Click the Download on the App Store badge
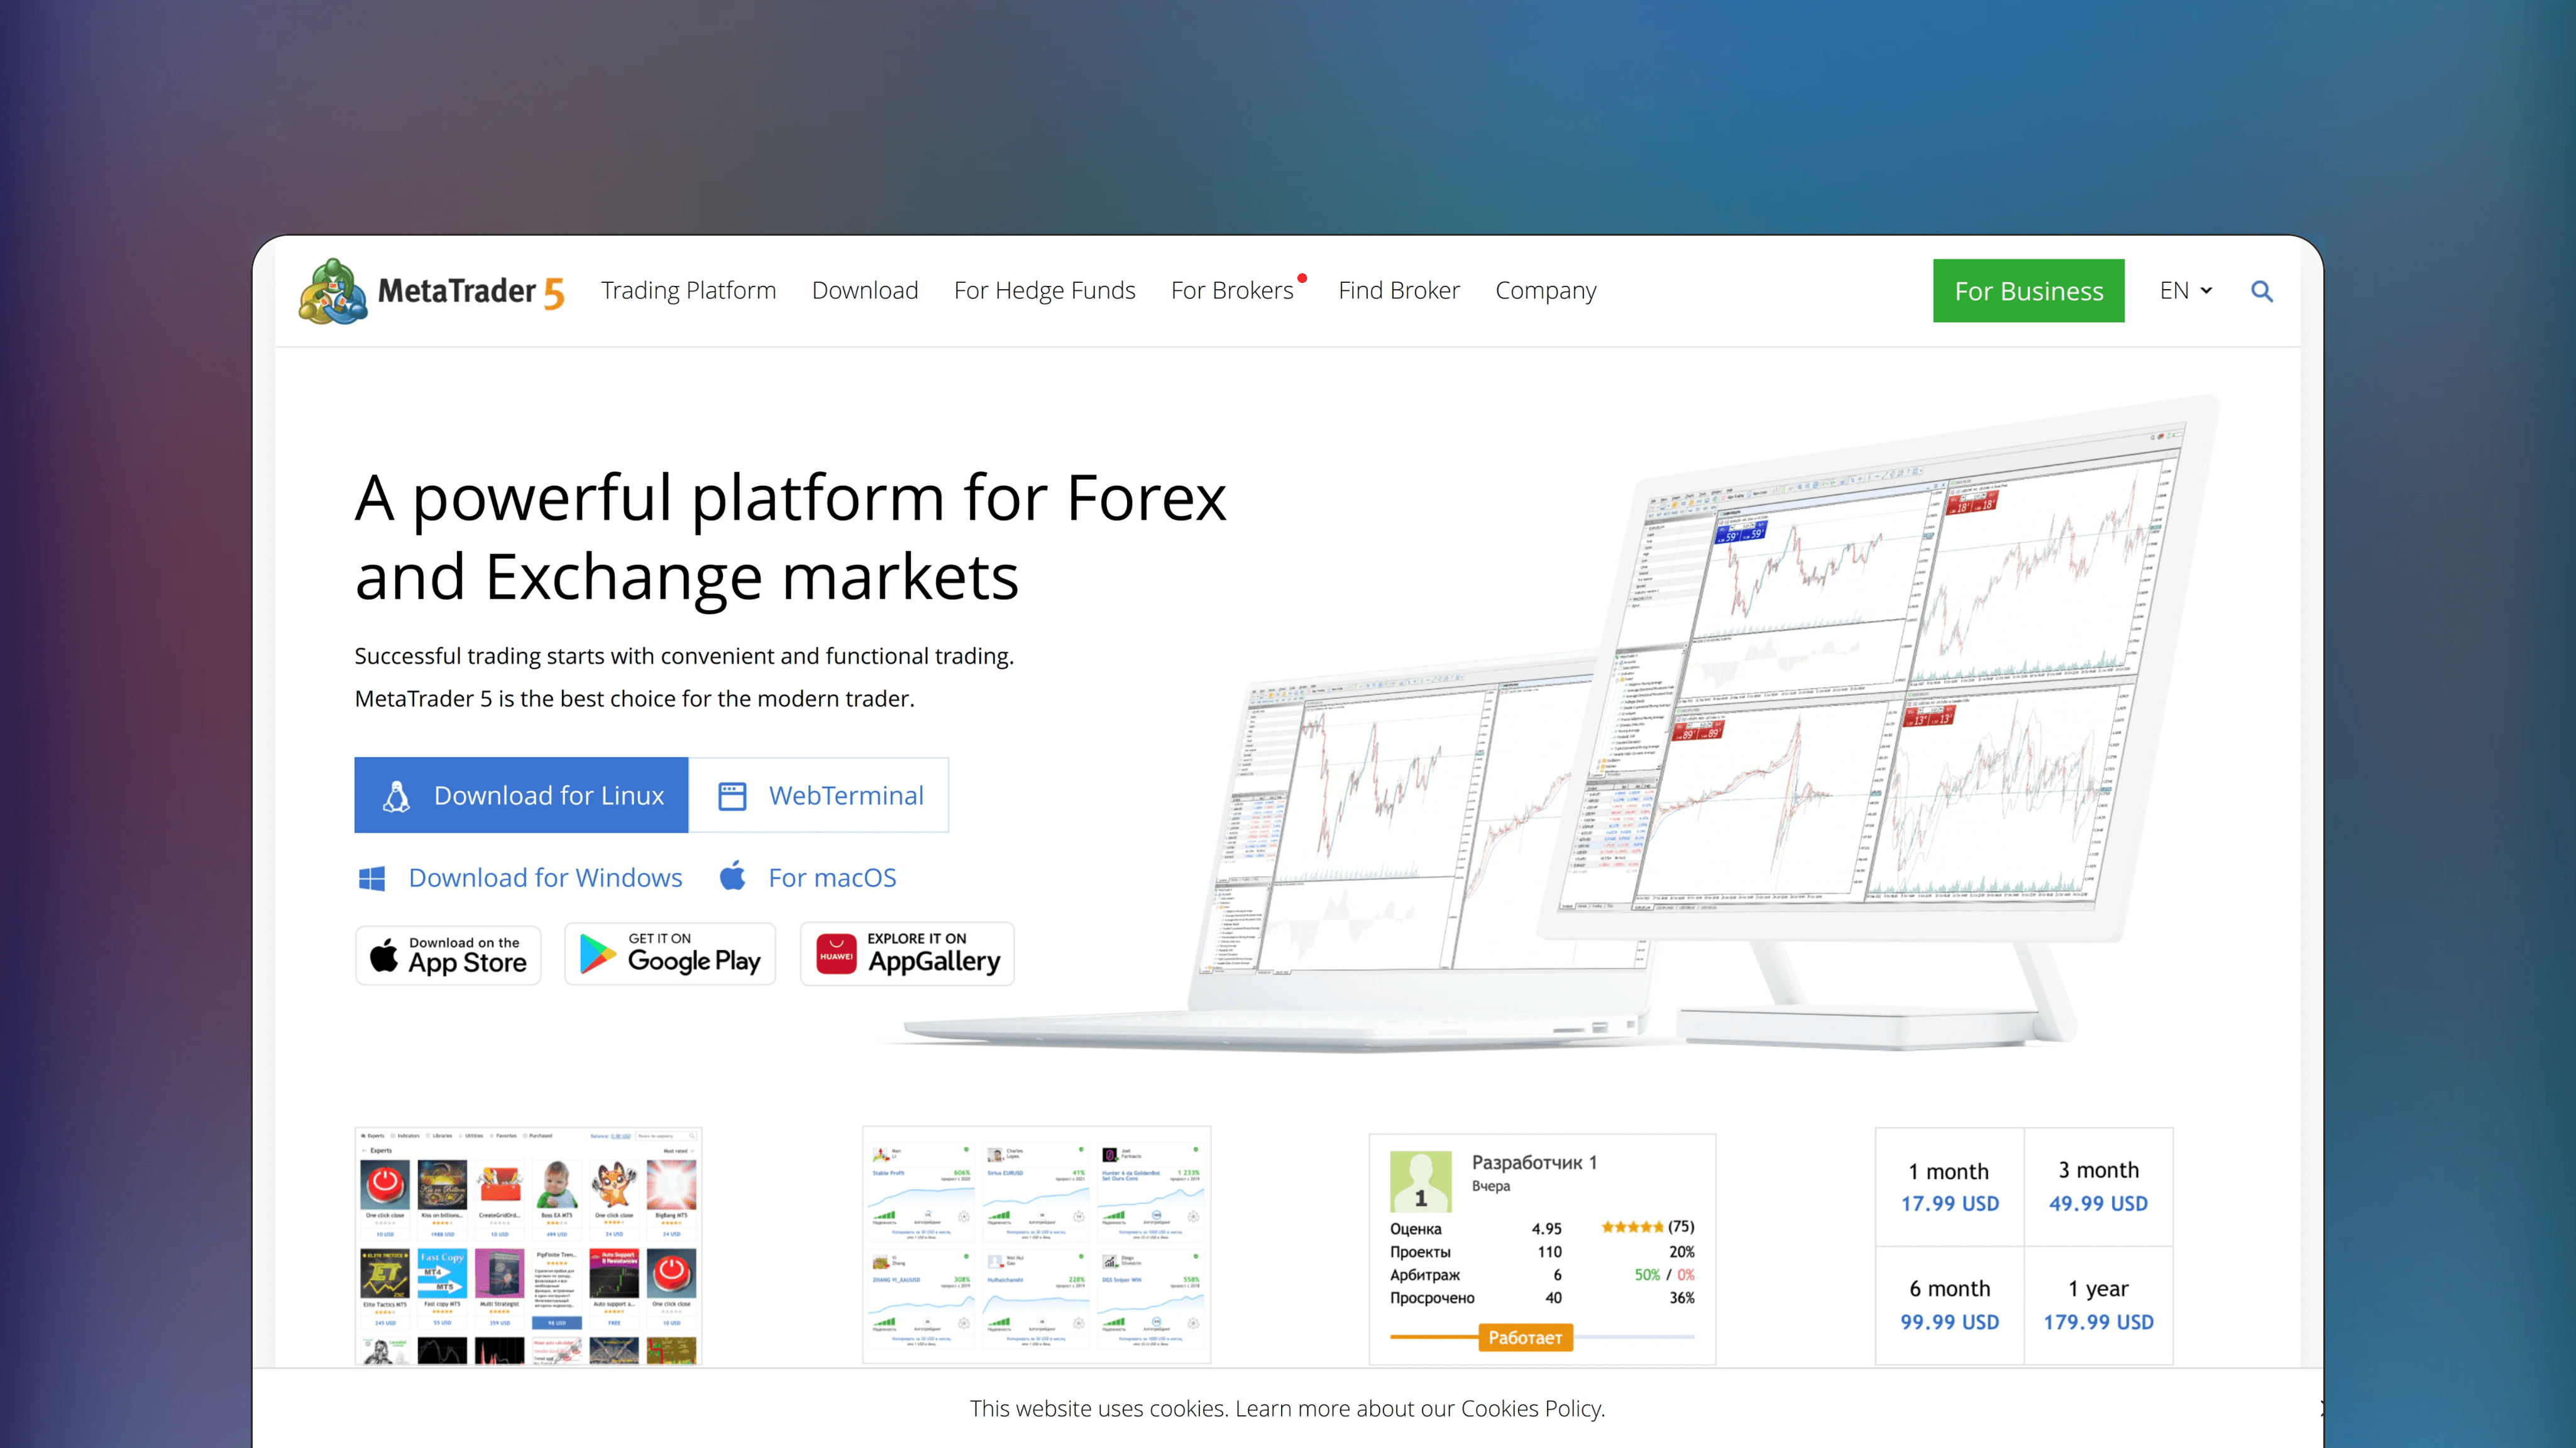Viewport: 2576px width, 1448px height. [x=447, y=954]
